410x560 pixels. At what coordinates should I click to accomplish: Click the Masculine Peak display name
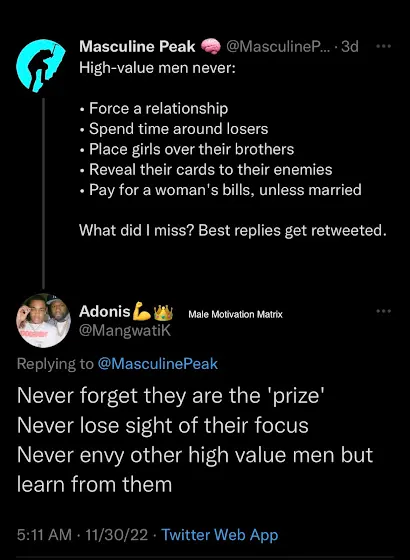[137, 46]
